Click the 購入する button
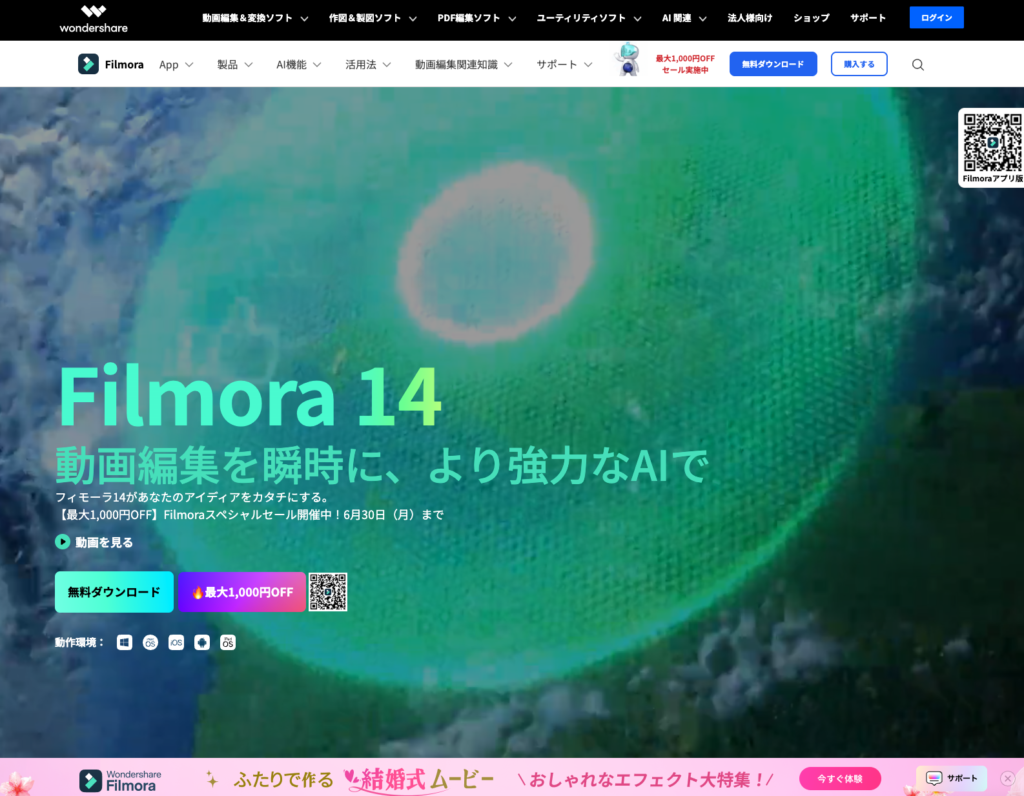The width and height of the screenshot is (1024, 796). tap(858, 64)
